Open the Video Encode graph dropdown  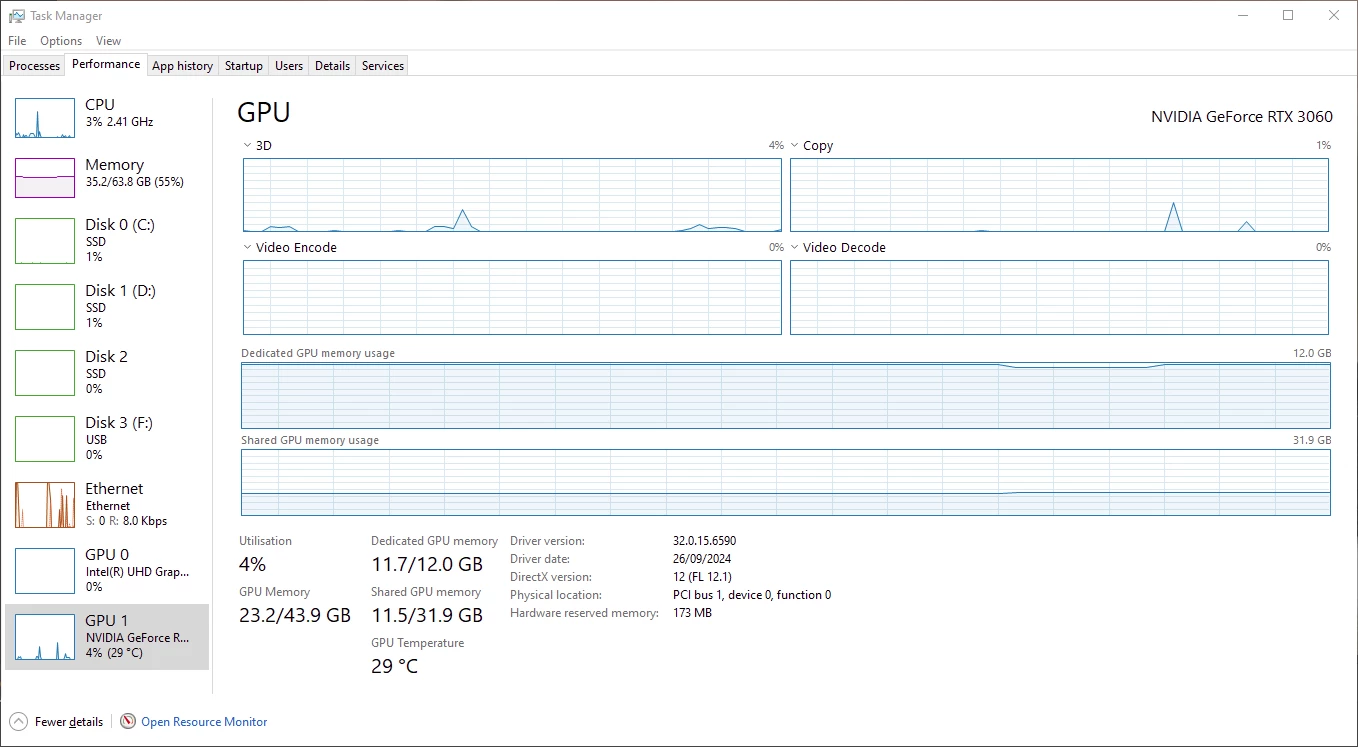point(247,247)
